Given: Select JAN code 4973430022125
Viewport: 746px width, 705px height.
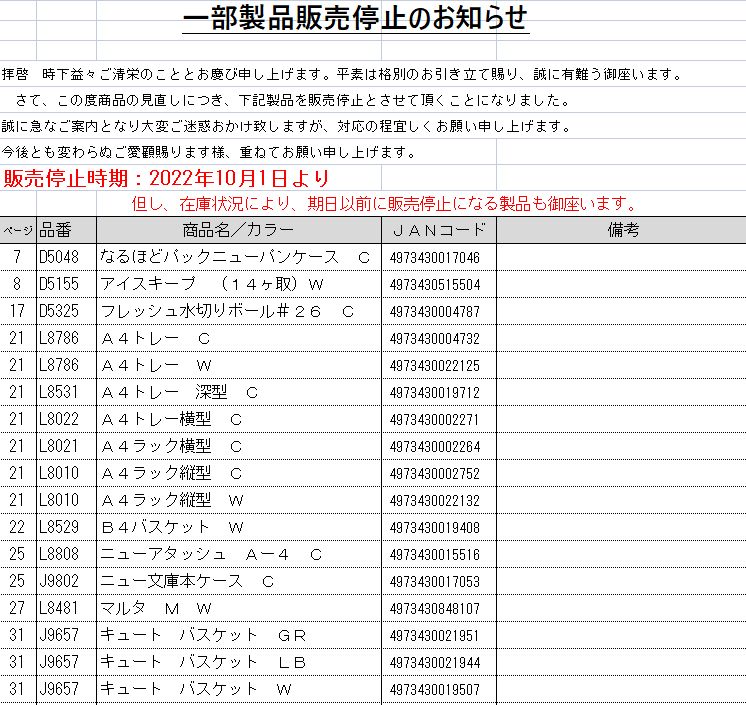Looking at the screenshot, I should (435, 366).
